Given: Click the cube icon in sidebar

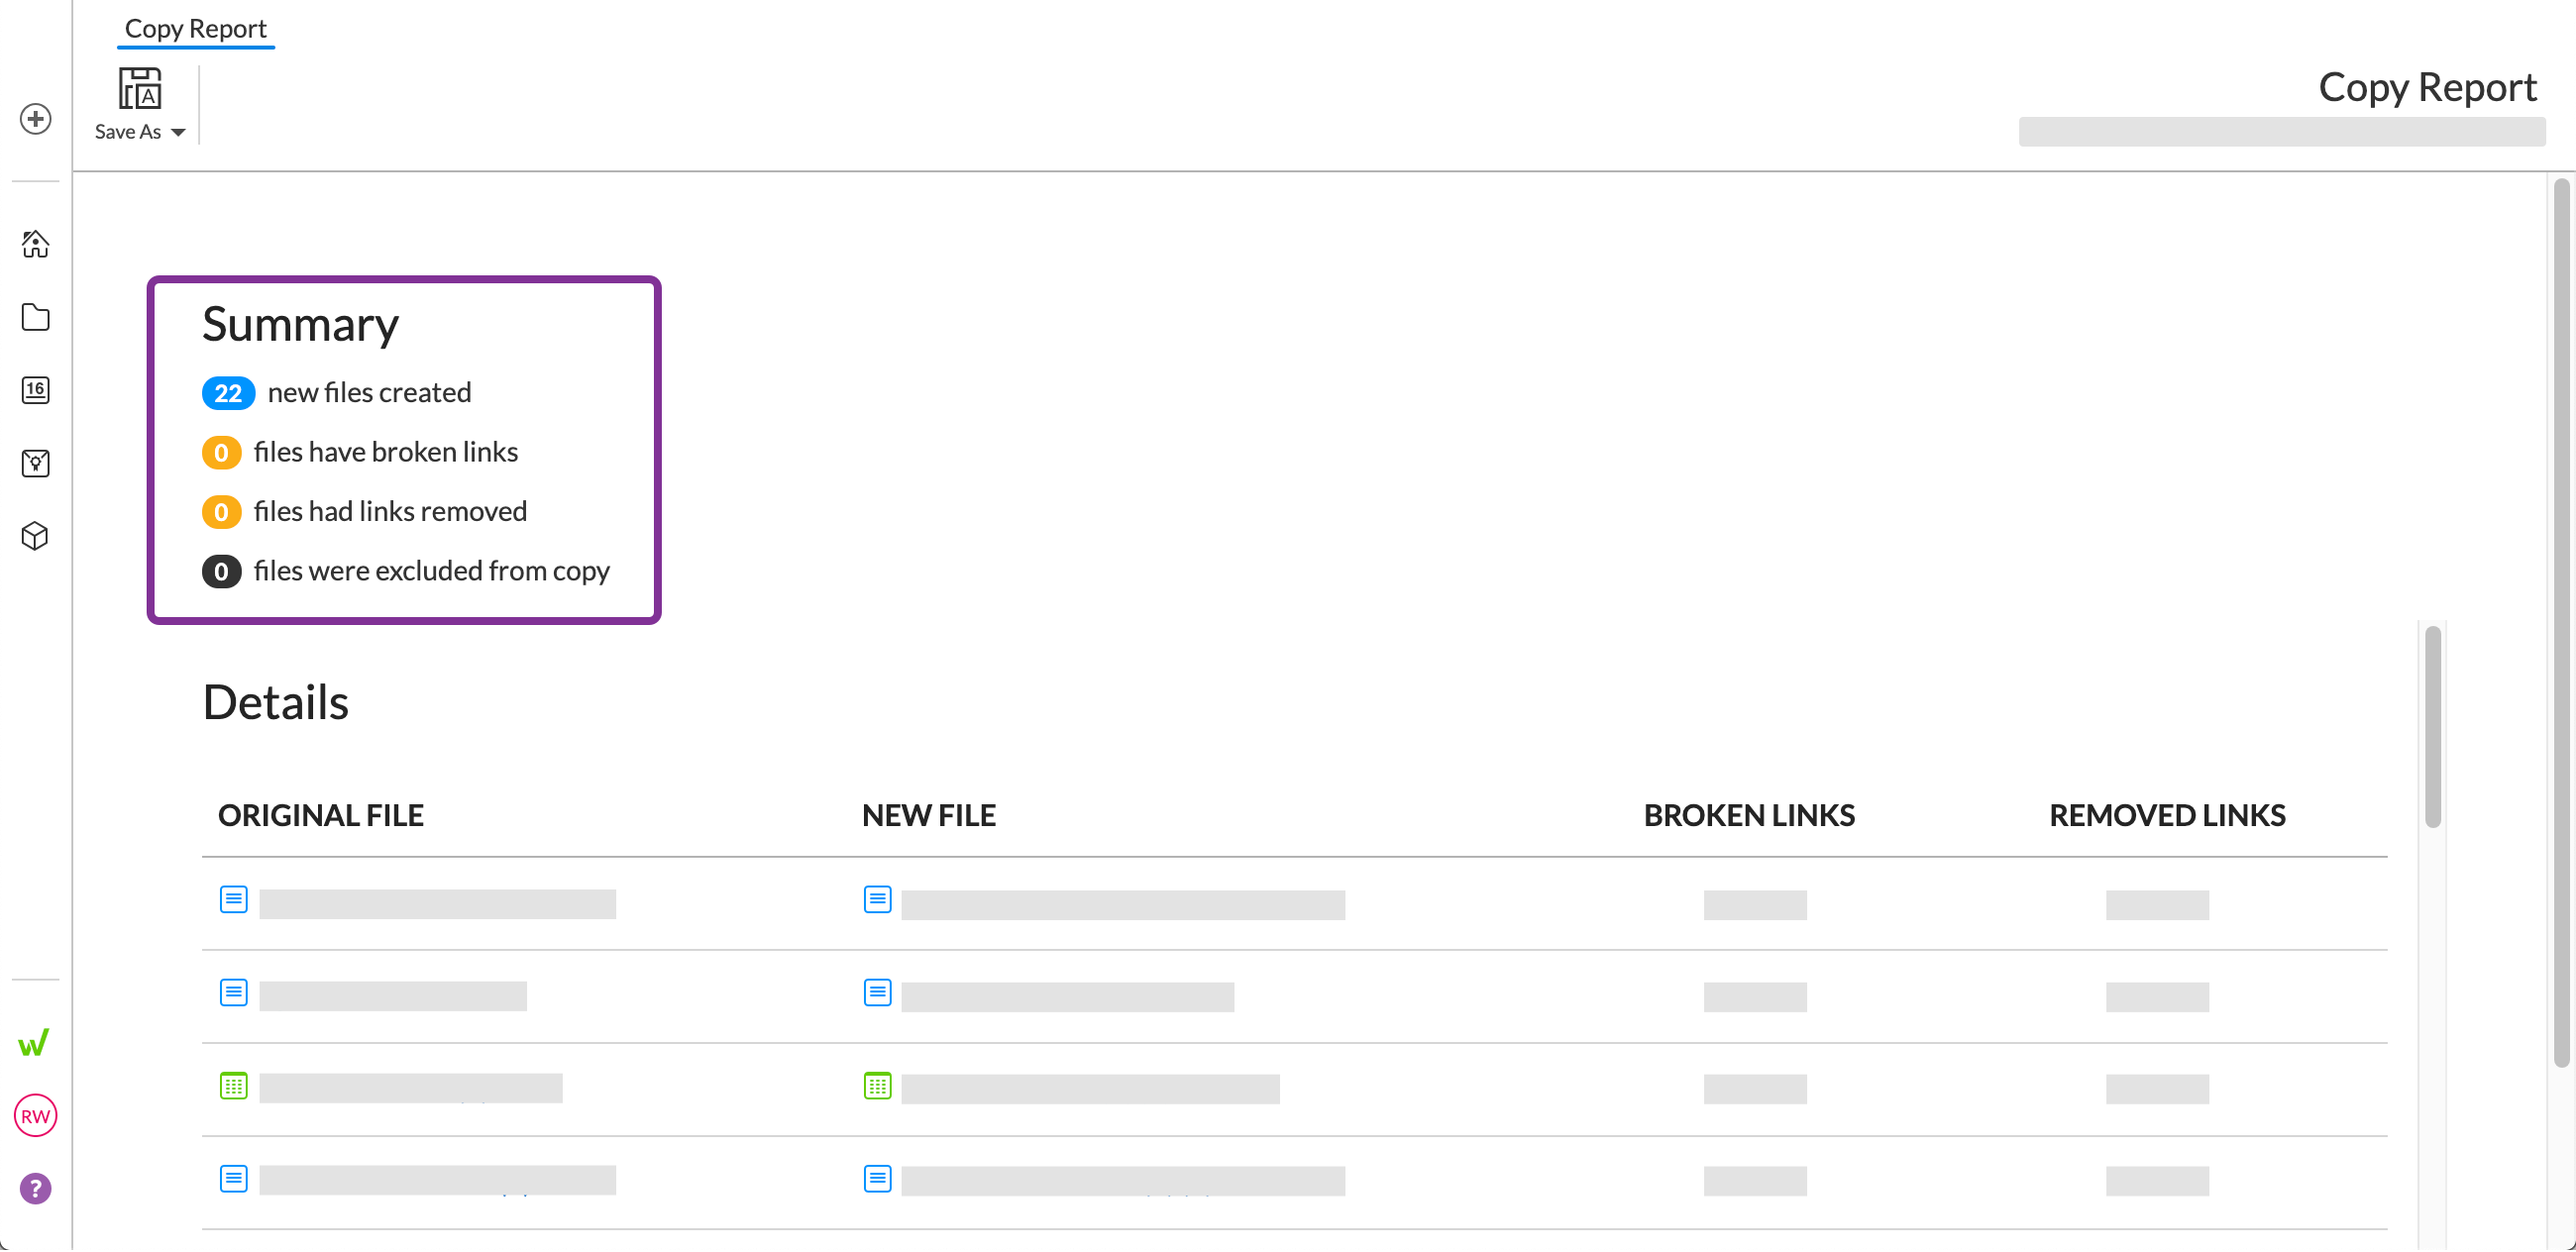Looking at the screenshot, I should point(36,536).
